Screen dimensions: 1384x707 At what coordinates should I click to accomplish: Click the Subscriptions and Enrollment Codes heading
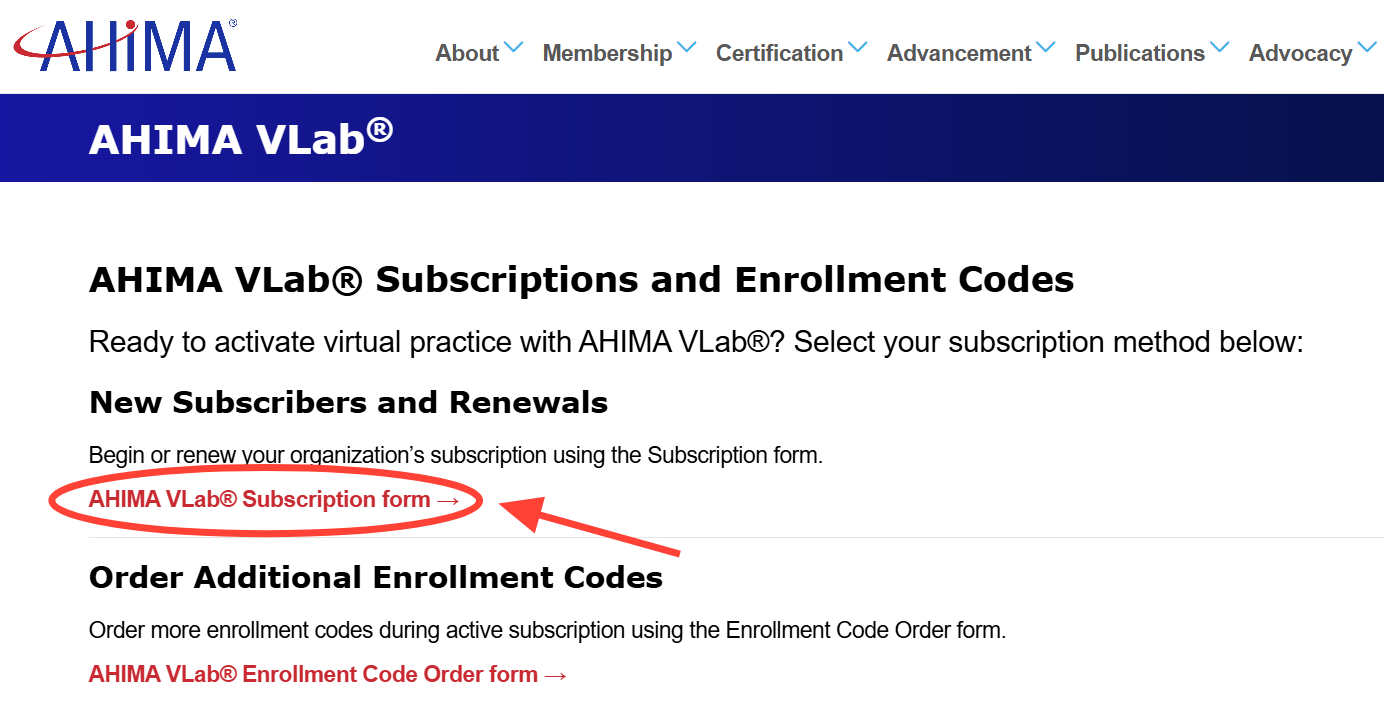point(581,280)
